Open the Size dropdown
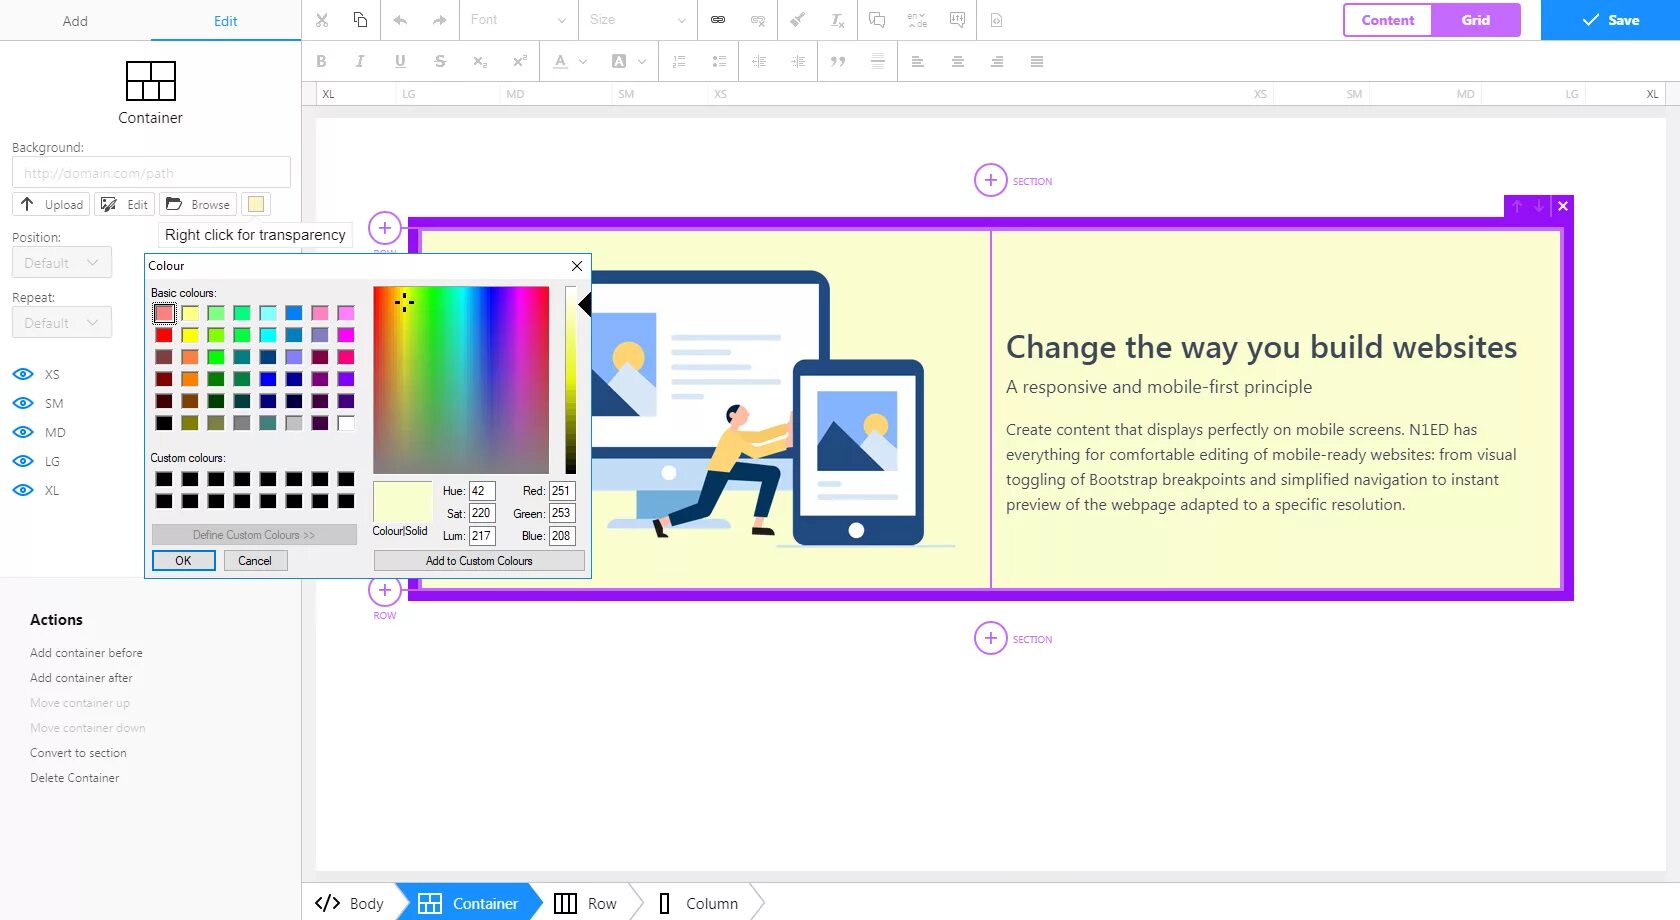The width and height of the screenshot is (1680, 920). [636, 20]
